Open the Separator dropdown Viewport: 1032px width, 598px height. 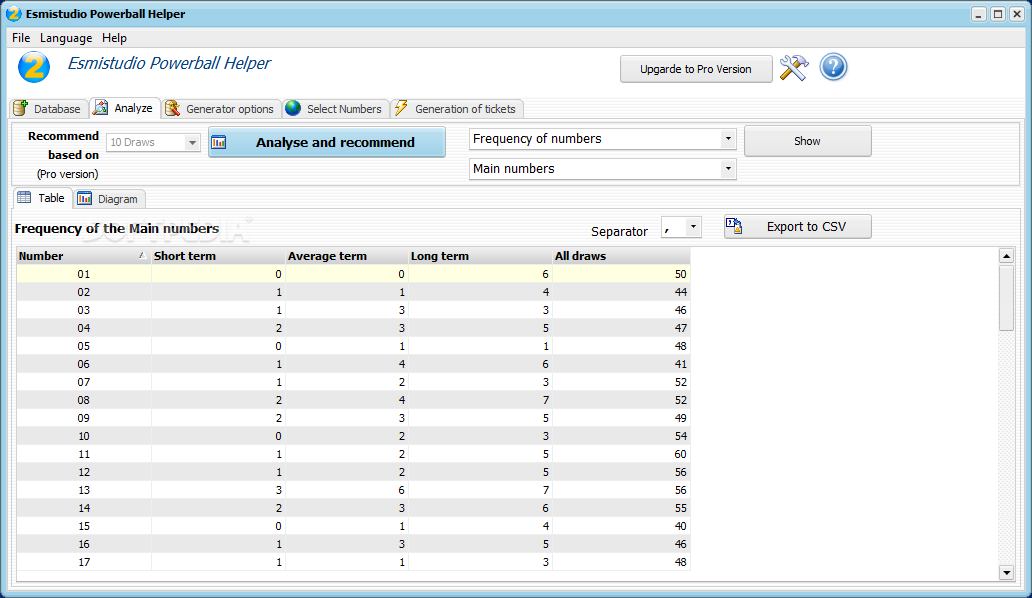click(x=693, y=227)
